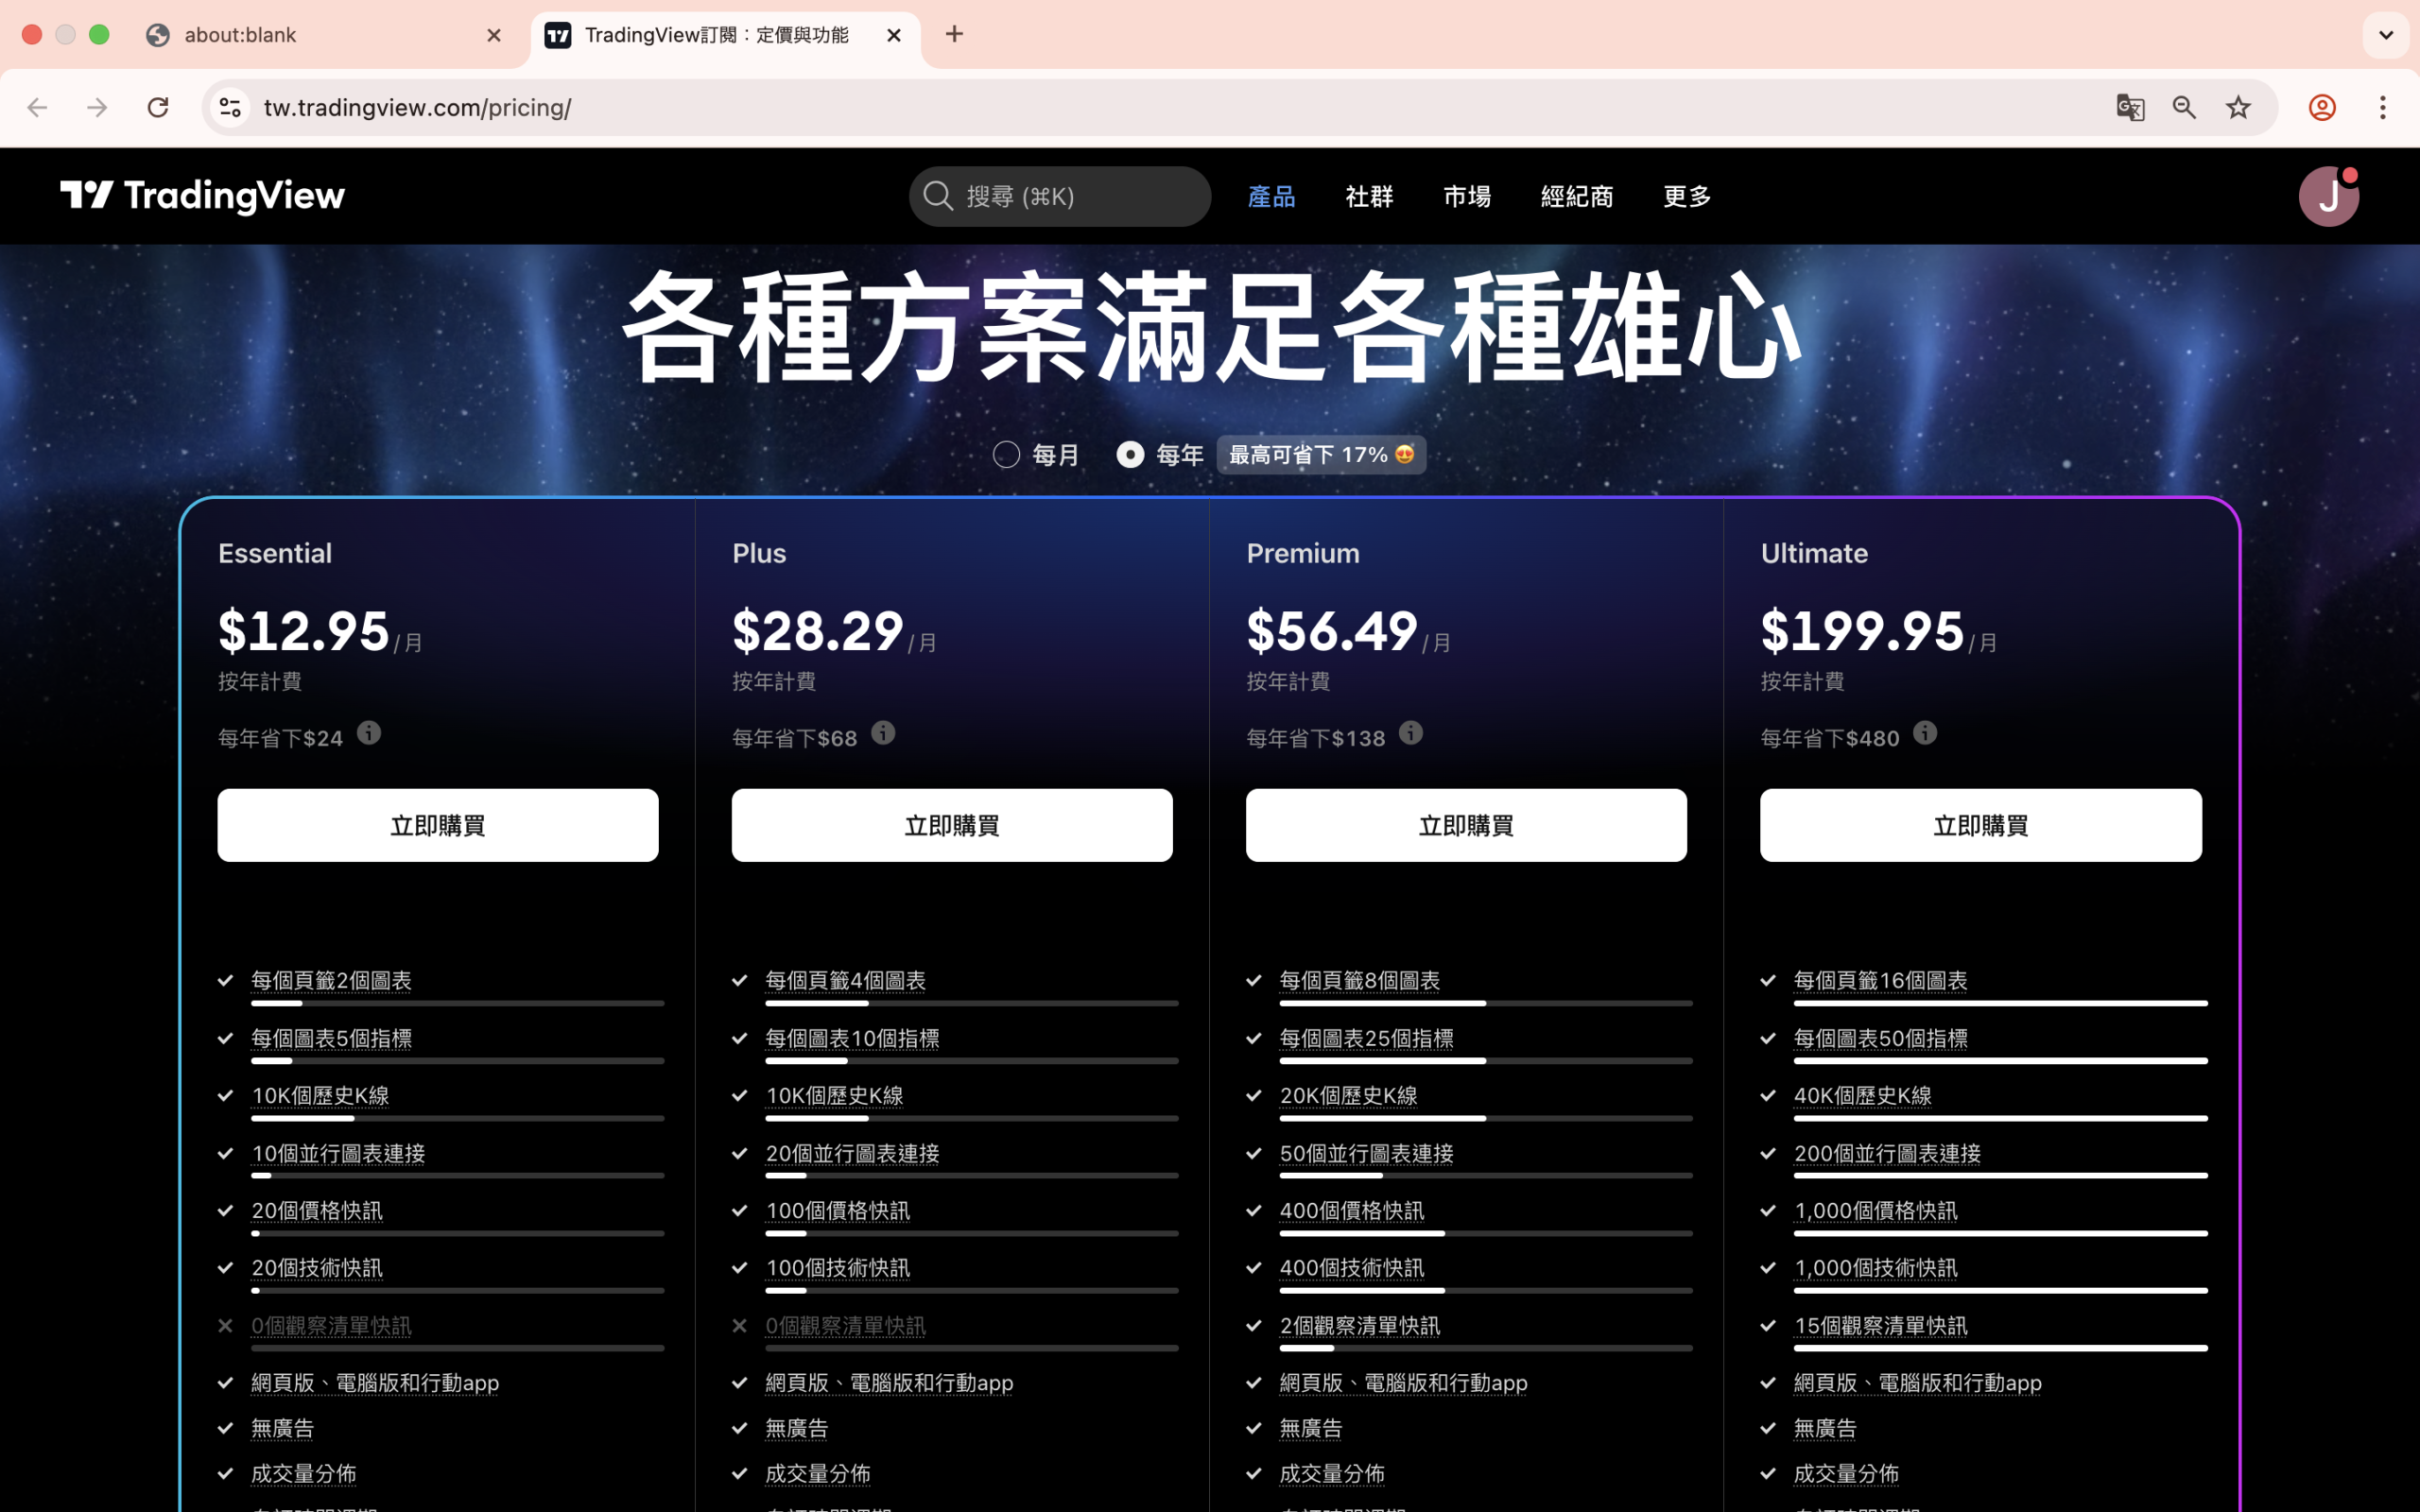Click the Google Translate icon in the address bar

[x=2131, y=107]
